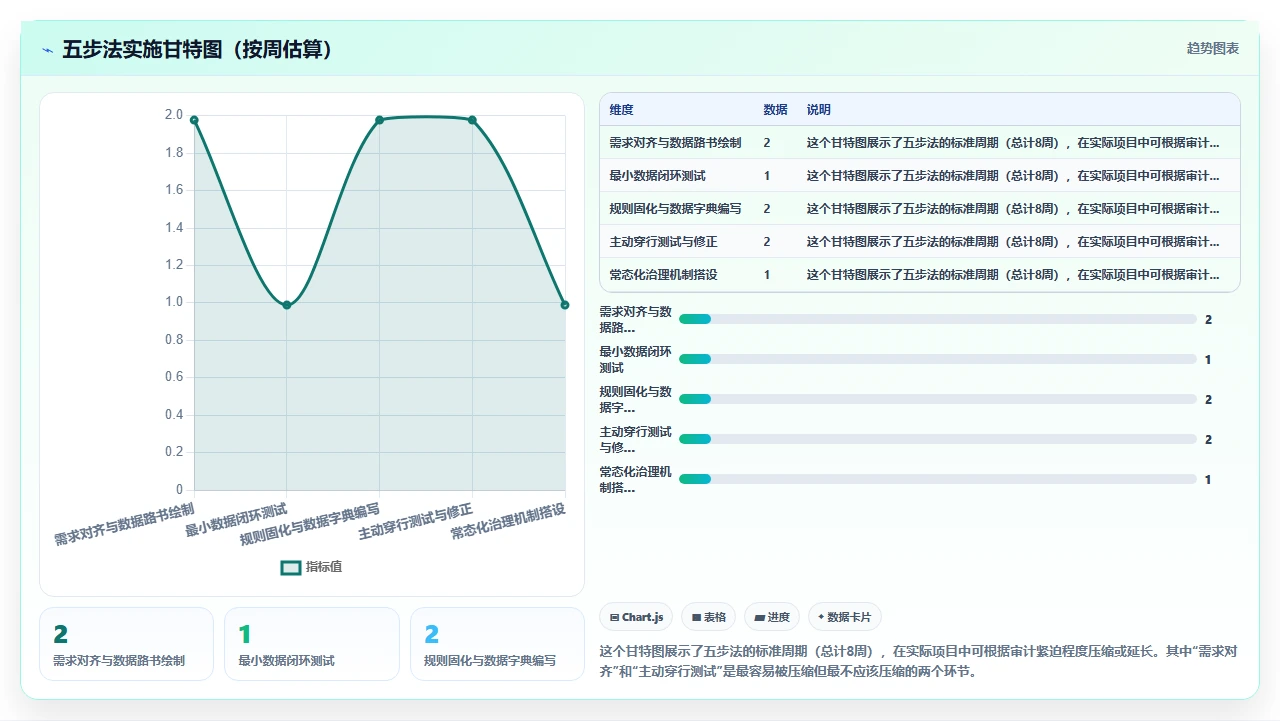1280x721 pixels.
Task: Click chart data point for 常态化治理机制搭设
Action: pyautogui.click(x=565, y=305)
